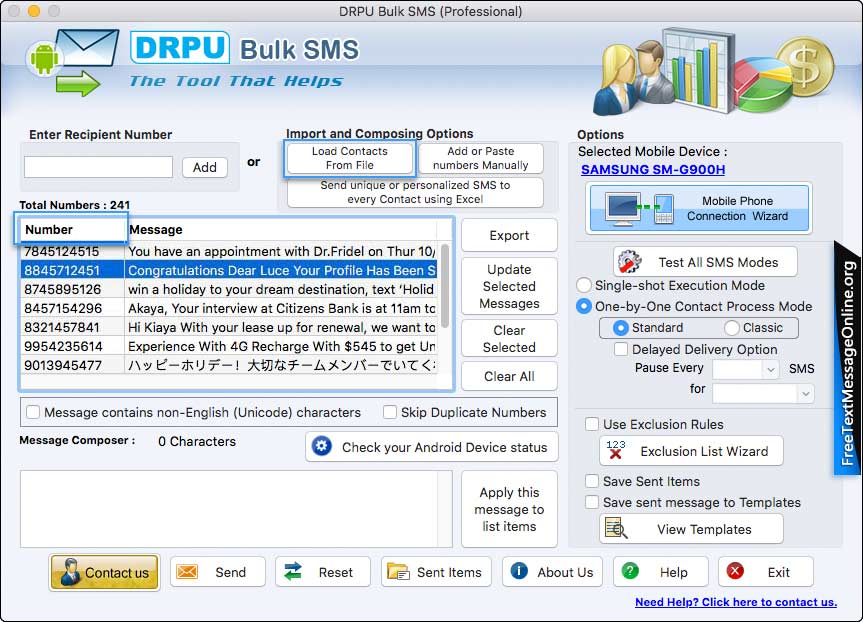This screenshot has height=622, width=863.
Task: Open Need Help? Click here to contact us link
Action: 736,602
